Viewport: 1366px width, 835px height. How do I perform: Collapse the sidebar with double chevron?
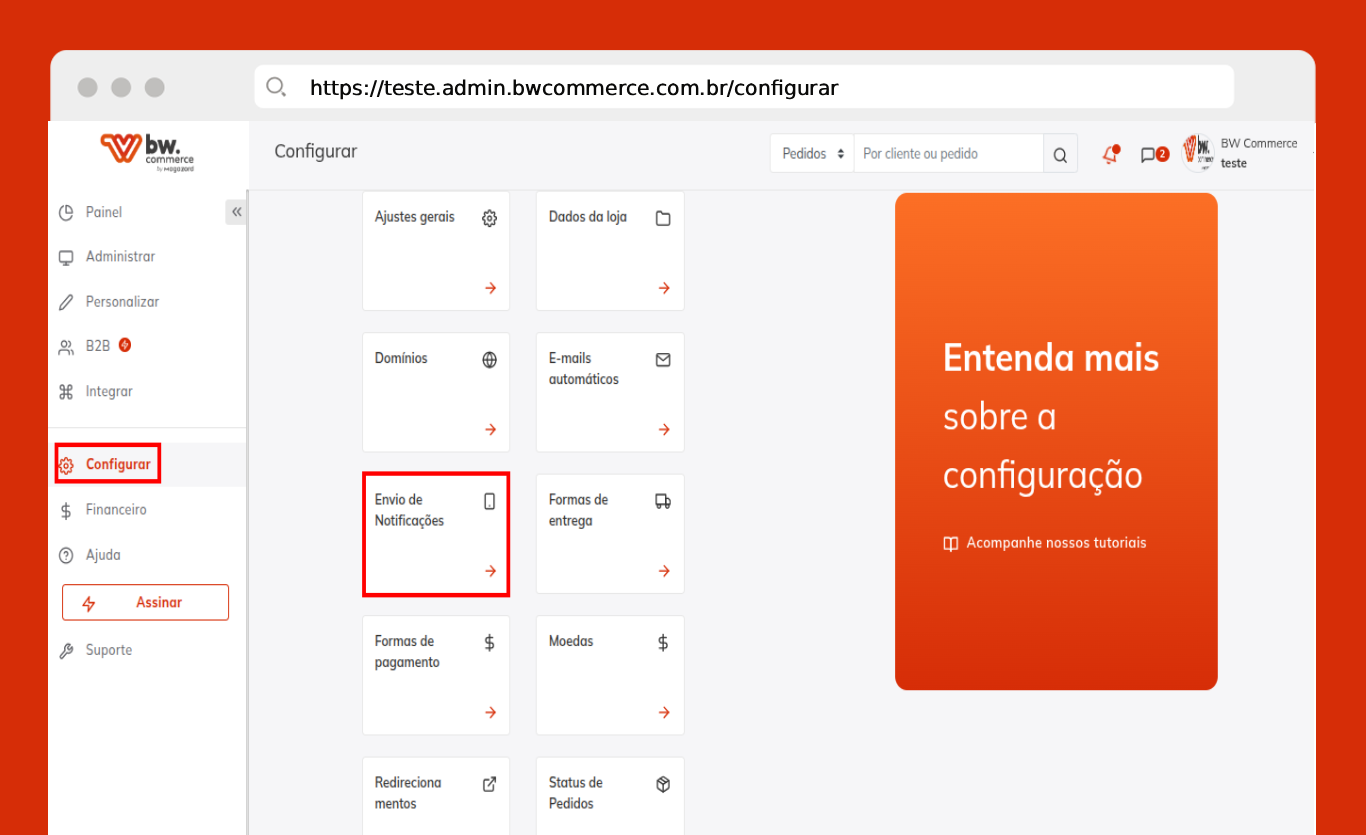(x=236, y=212)
